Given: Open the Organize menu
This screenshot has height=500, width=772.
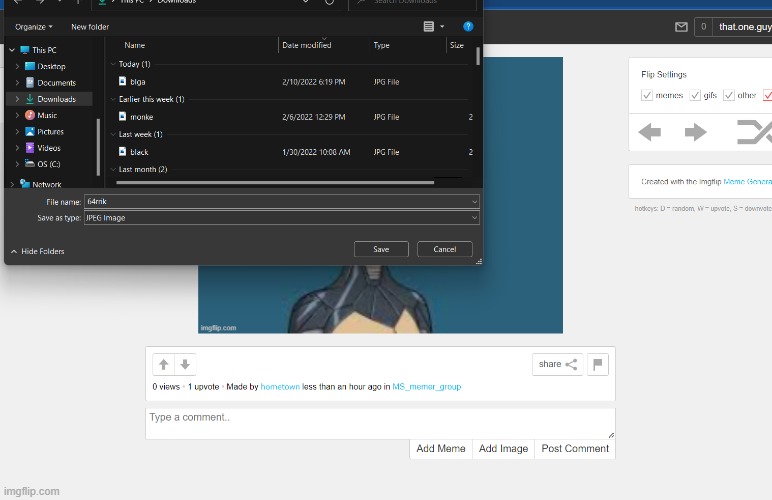Looking at the screenshot, I should point(34,27).
